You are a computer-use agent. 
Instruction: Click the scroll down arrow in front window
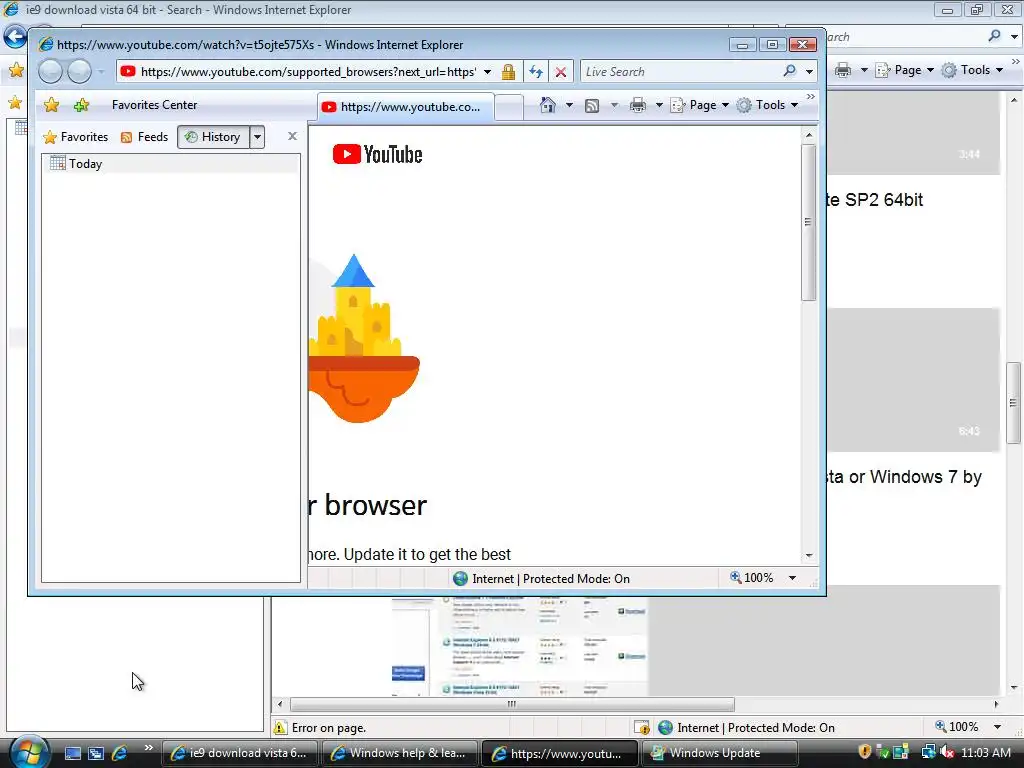(x=808, y=556)
